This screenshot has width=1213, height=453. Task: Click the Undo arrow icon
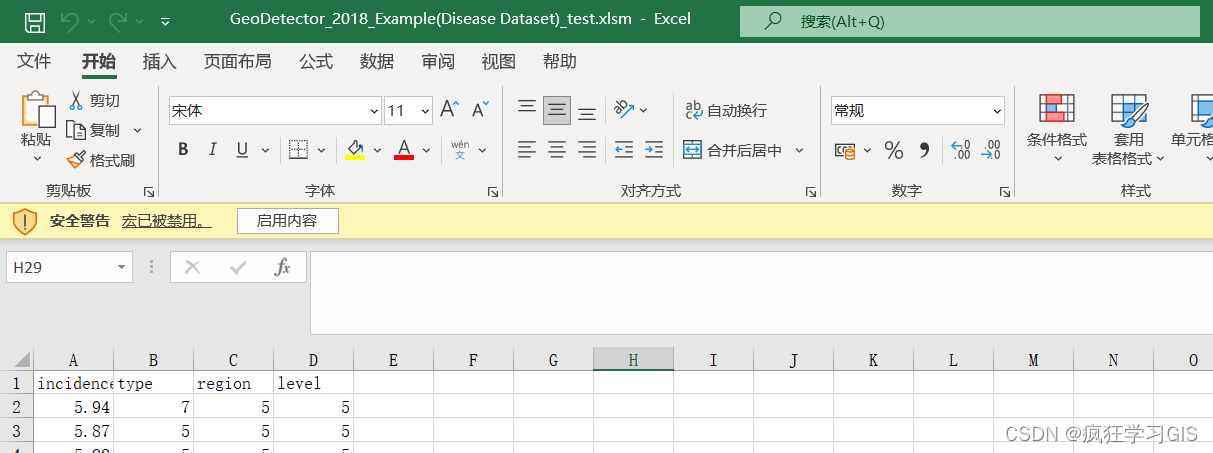pos(69,20)
